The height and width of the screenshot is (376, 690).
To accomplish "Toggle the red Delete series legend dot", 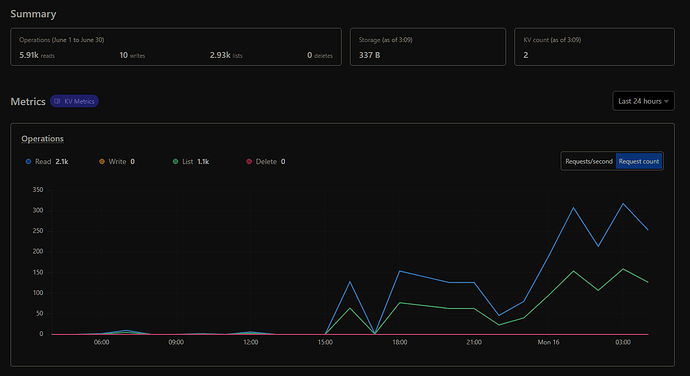I will 249,162.
